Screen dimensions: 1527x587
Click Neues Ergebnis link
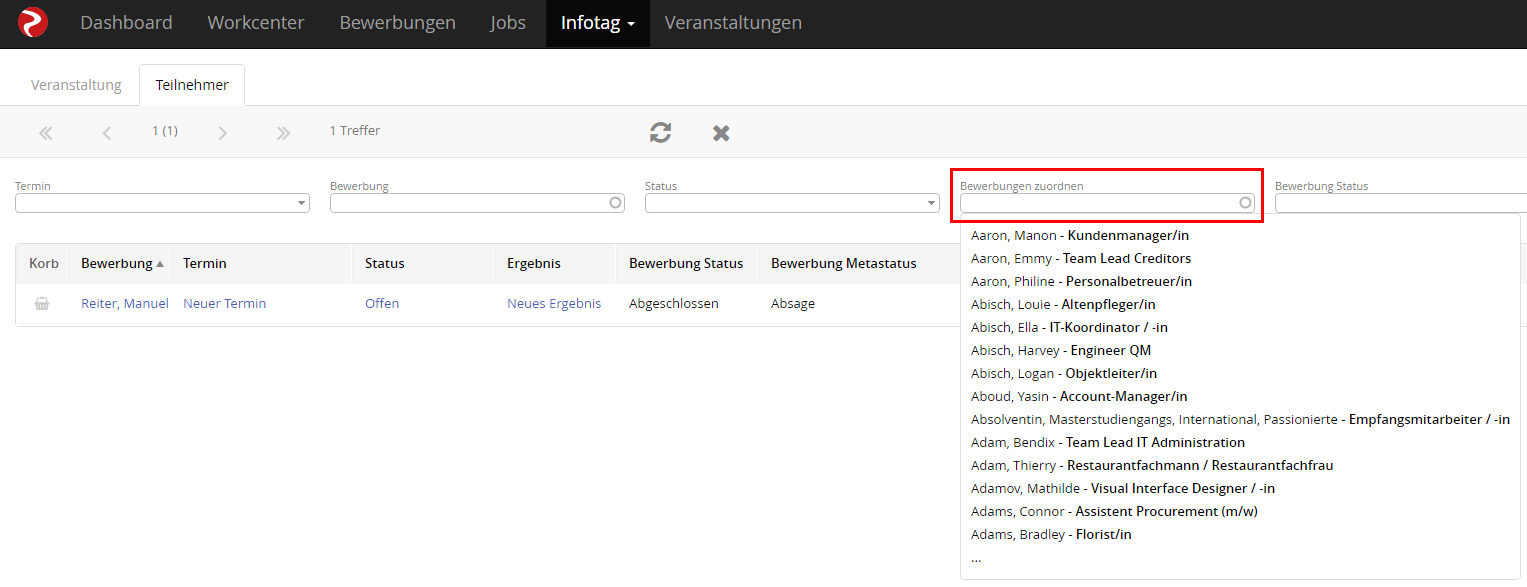point(554,304)
